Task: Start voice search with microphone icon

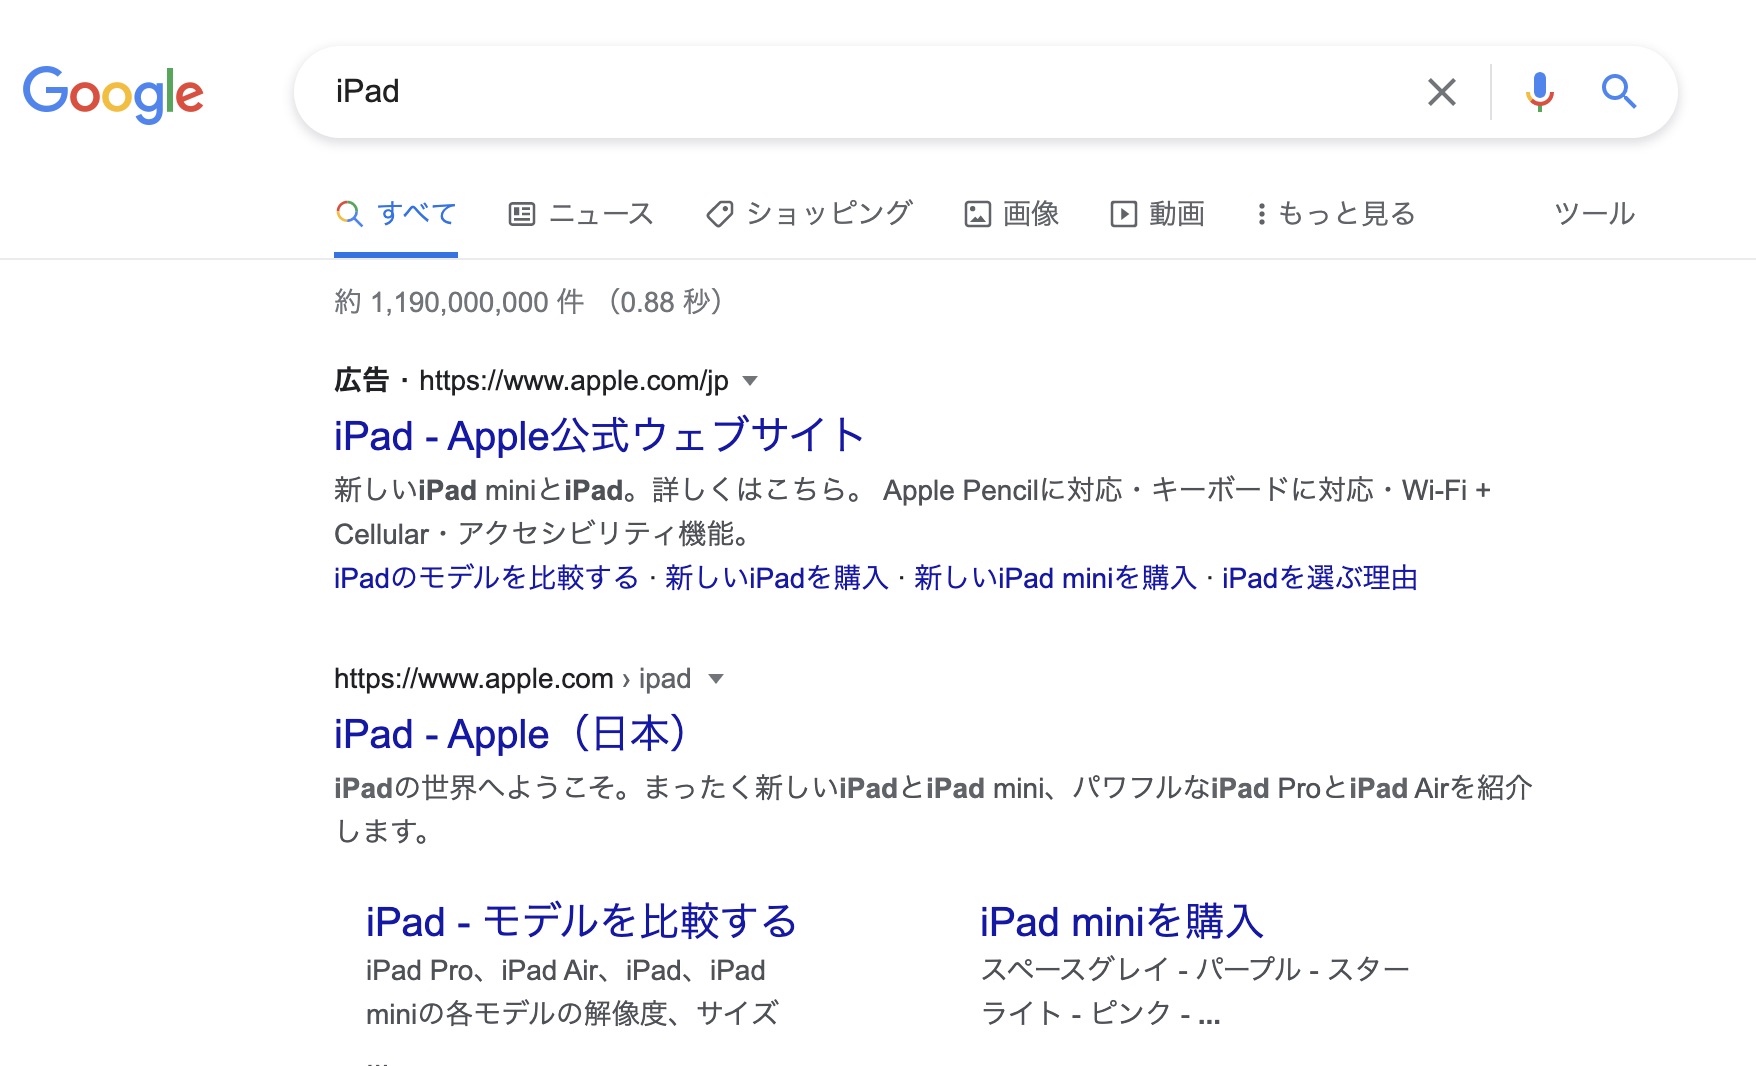Action: (1539, 92)
